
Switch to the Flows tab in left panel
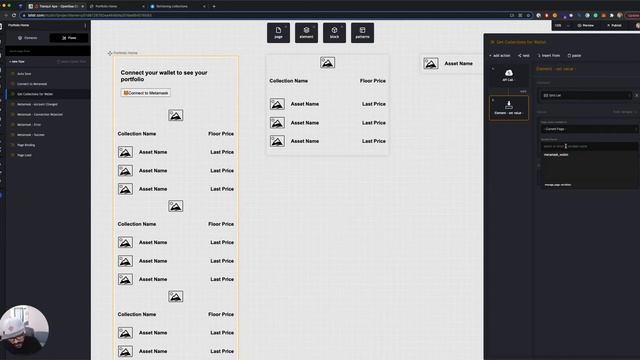(x=69, y=38)
